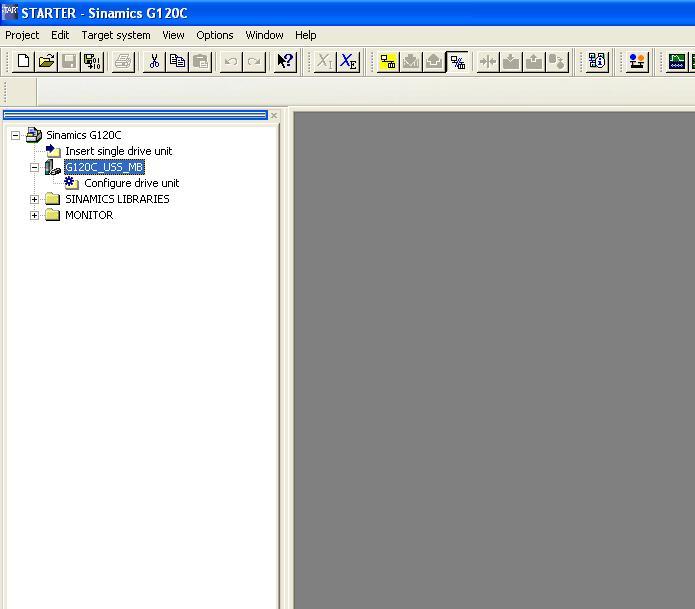Click the load project to PG icon

coord(434,61)
